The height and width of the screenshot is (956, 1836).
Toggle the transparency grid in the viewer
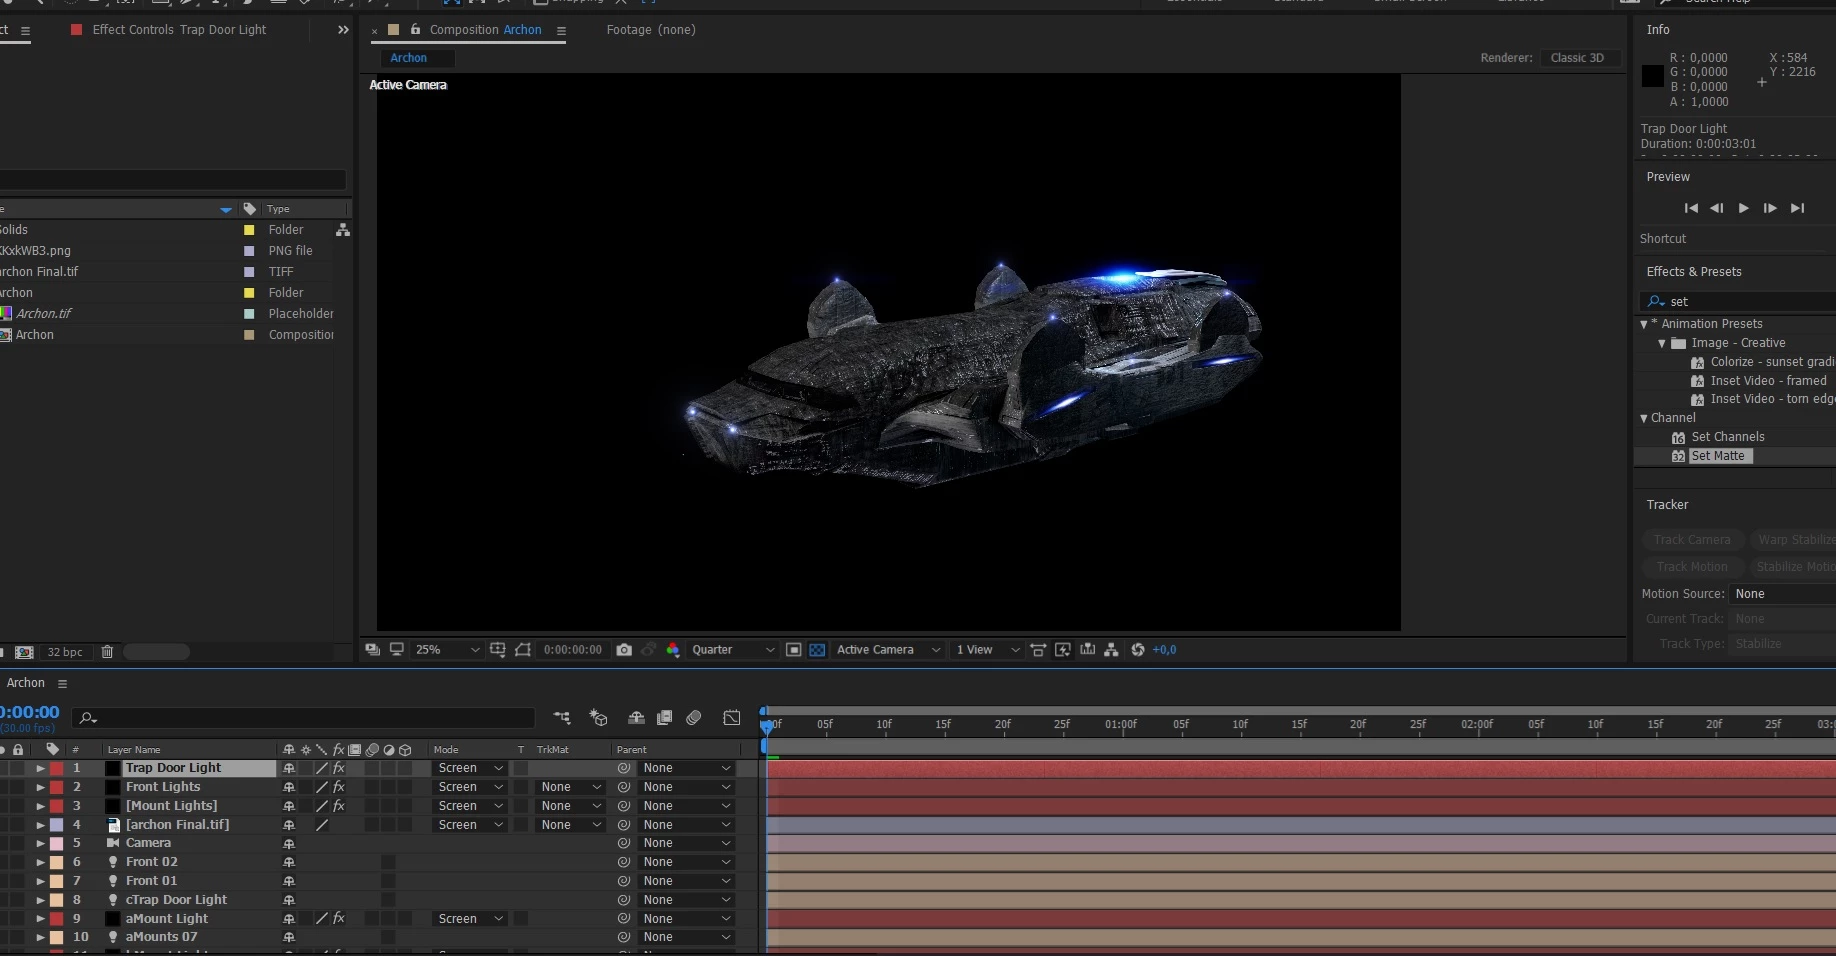point(817,650)
